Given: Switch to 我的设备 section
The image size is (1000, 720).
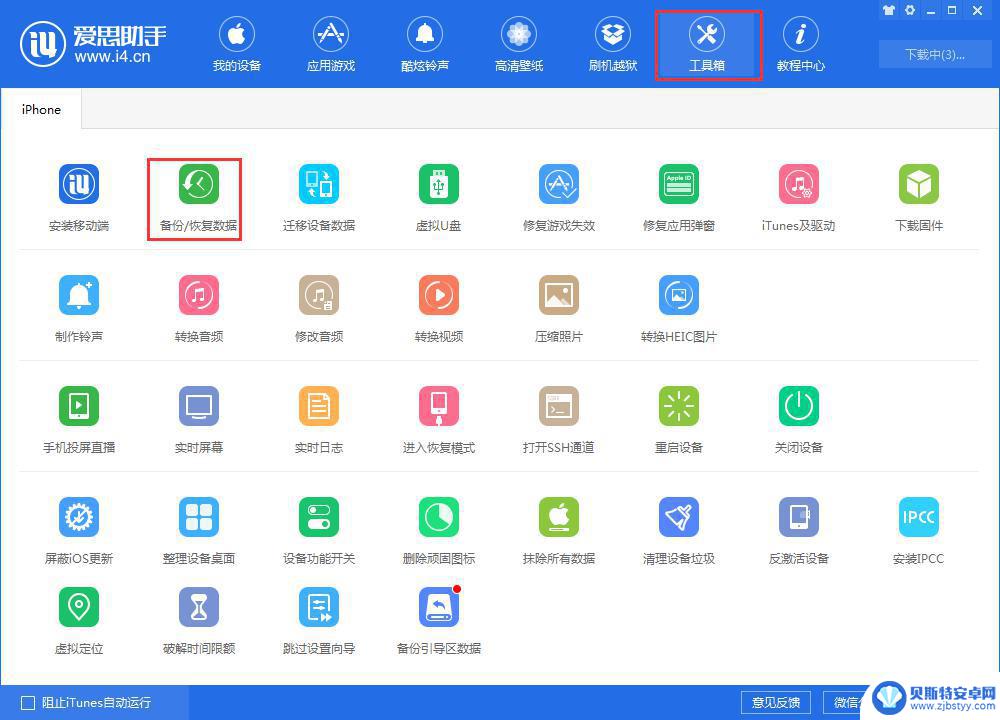Looking at the screenshot, I should pos(237,45).
